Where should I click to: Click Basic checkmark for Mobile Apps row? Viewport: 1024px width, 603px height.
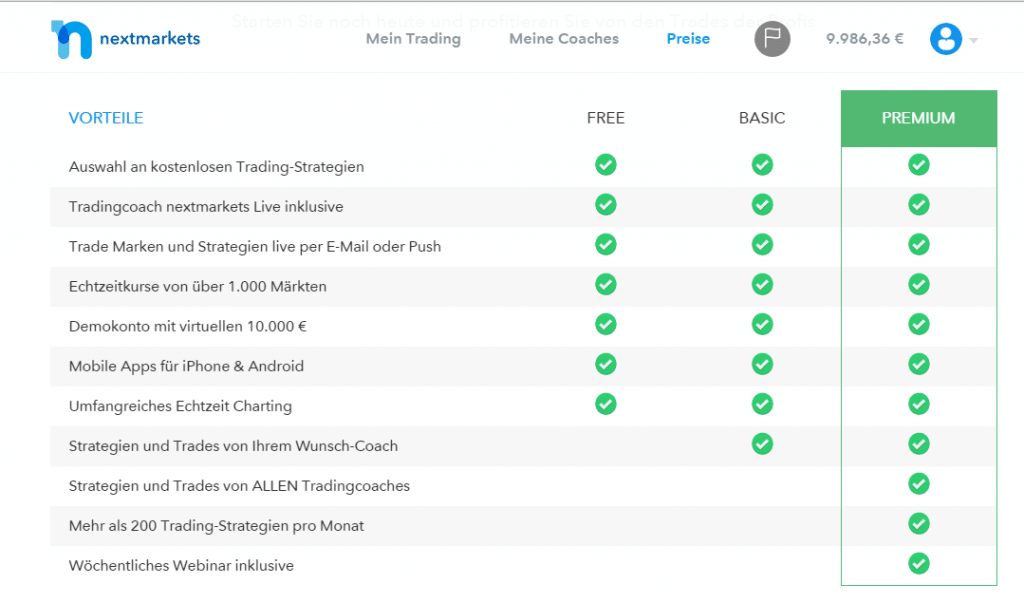tap(762, 364)
